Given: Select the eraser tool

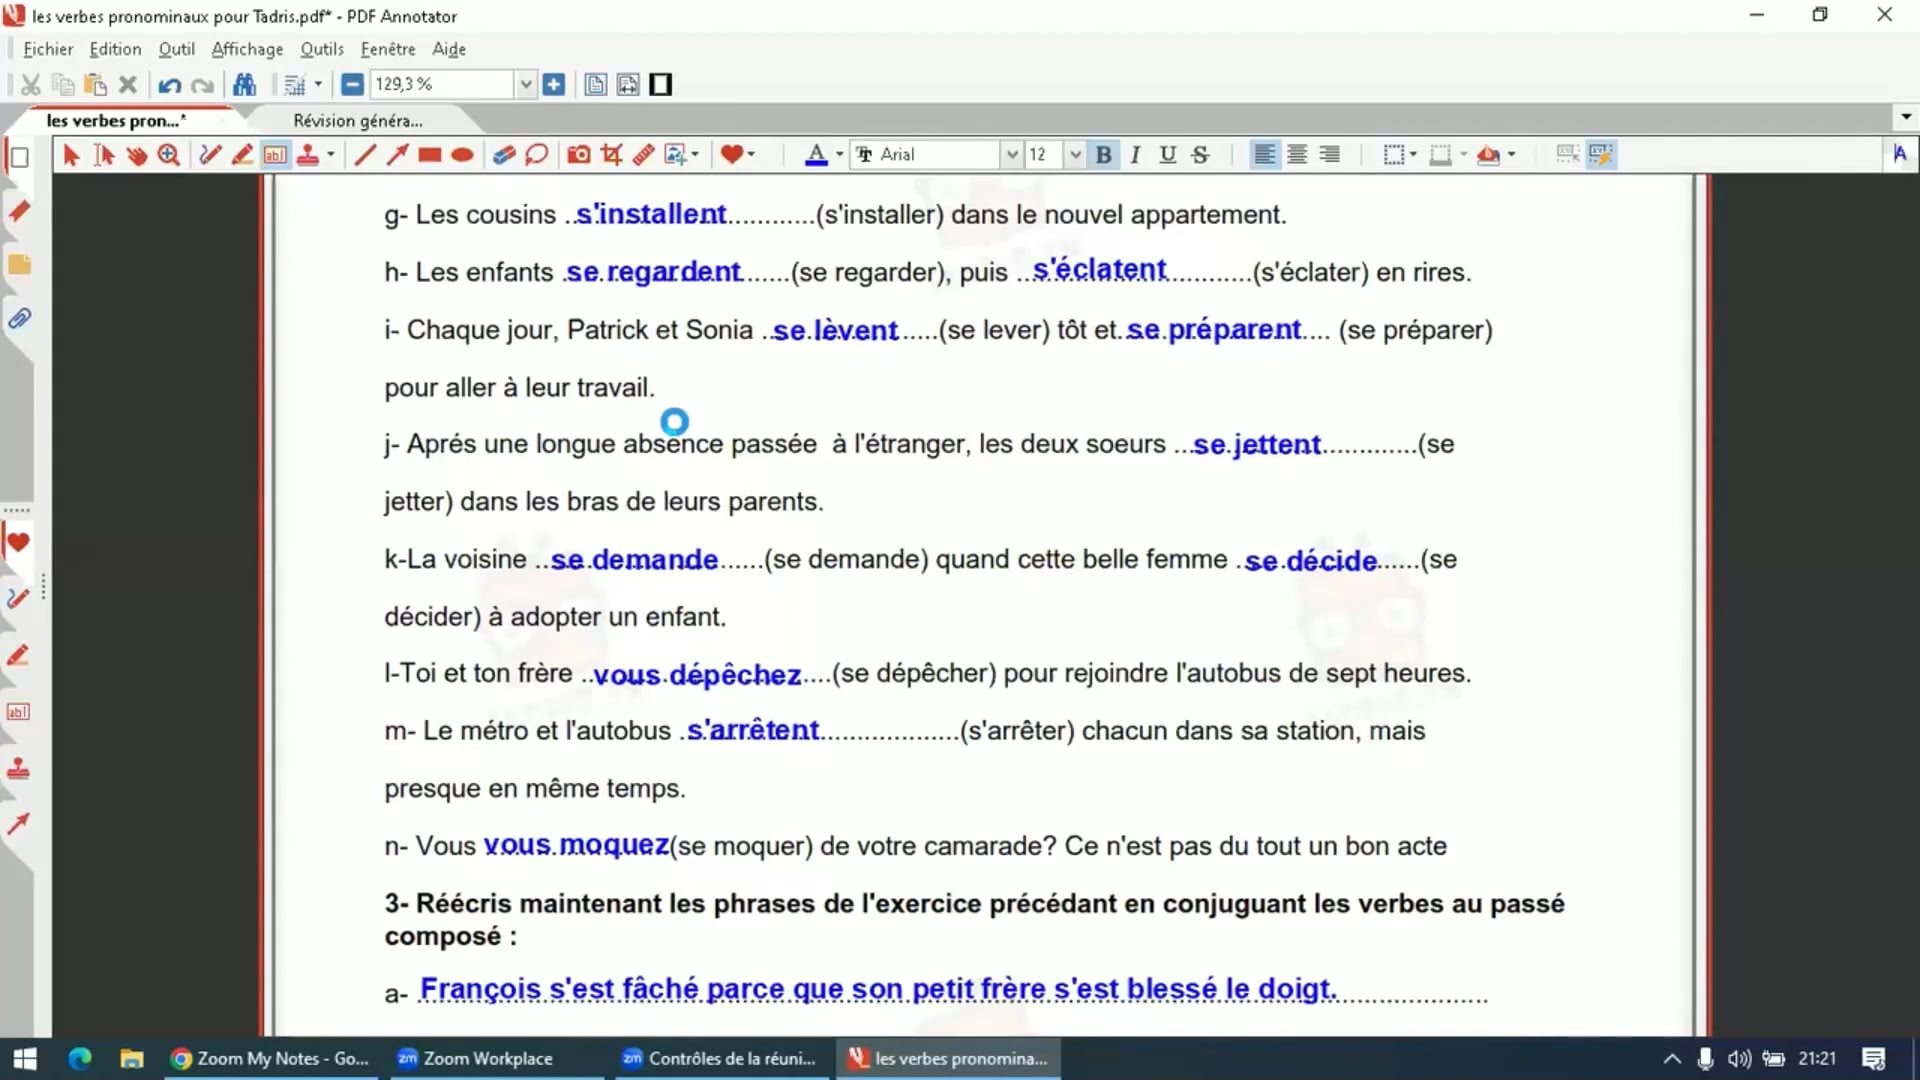Looking at the screenshot, I should 504,154.
